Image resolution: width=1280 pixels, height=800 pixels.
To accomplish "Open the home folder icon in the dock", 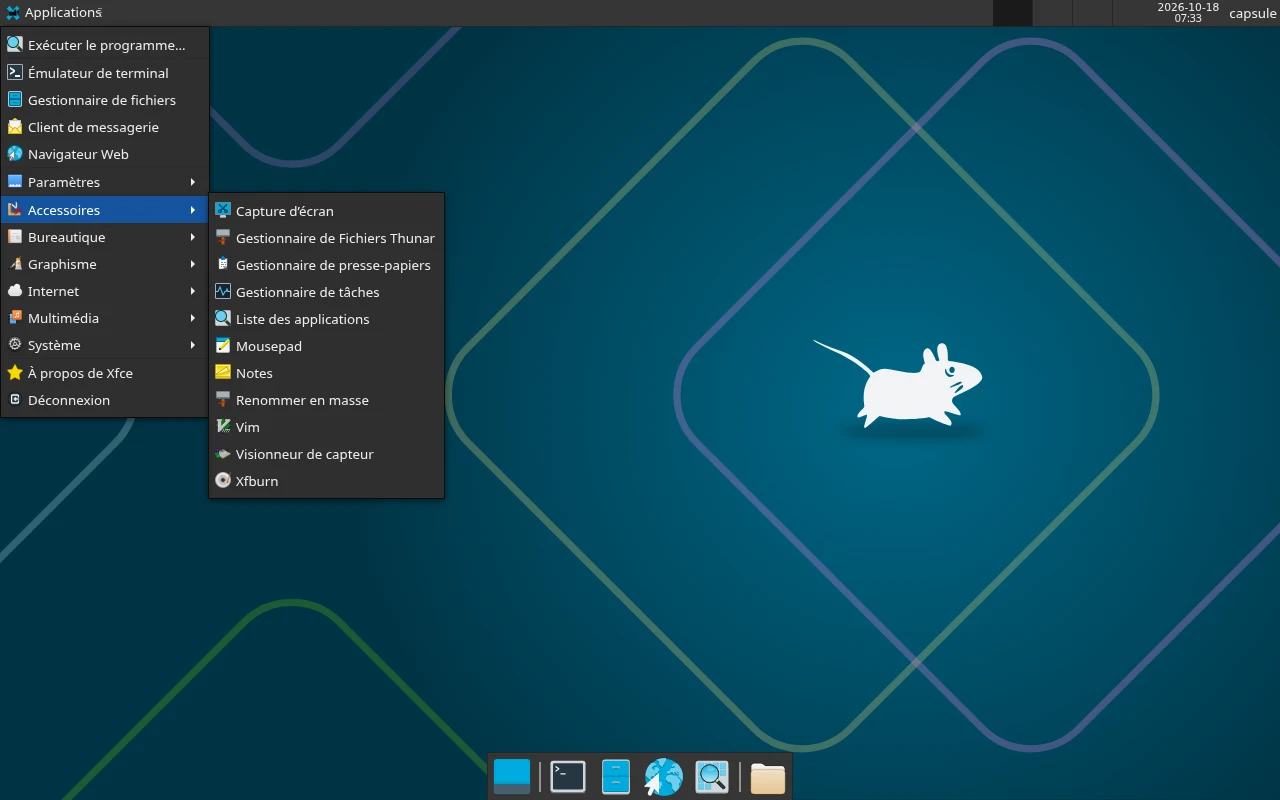I will click(x=768, y=777).
